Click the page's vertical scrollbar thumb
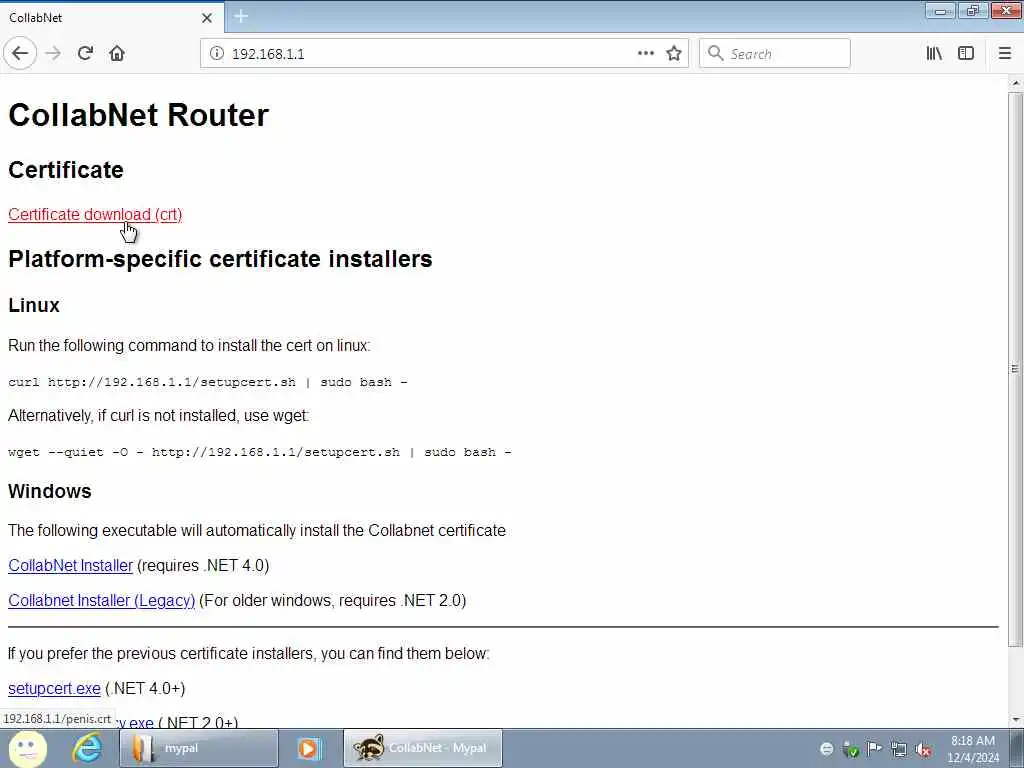The width and height of the screenshot is (1024, 768). (x=1016, y=369)
